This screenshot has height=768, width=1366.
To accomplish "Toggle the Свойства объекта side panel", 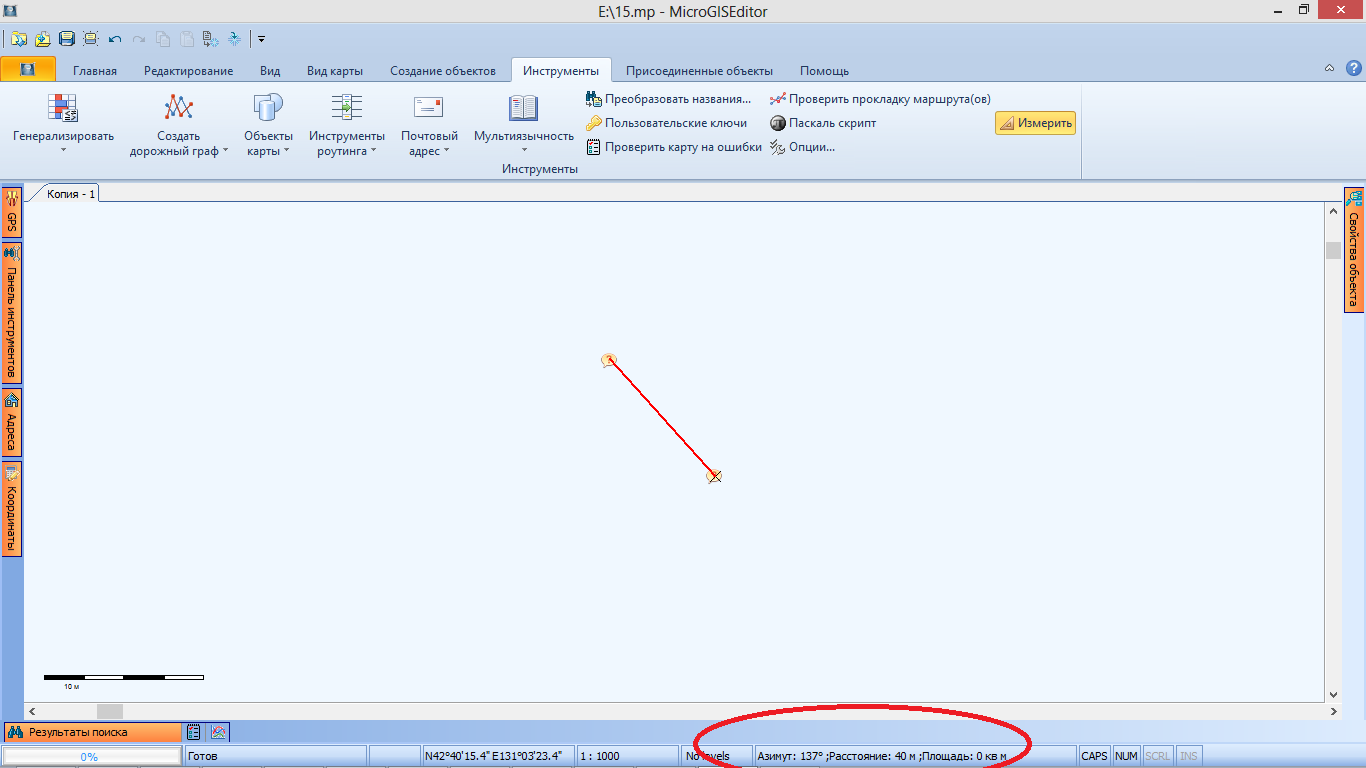I will (1353, 250).
